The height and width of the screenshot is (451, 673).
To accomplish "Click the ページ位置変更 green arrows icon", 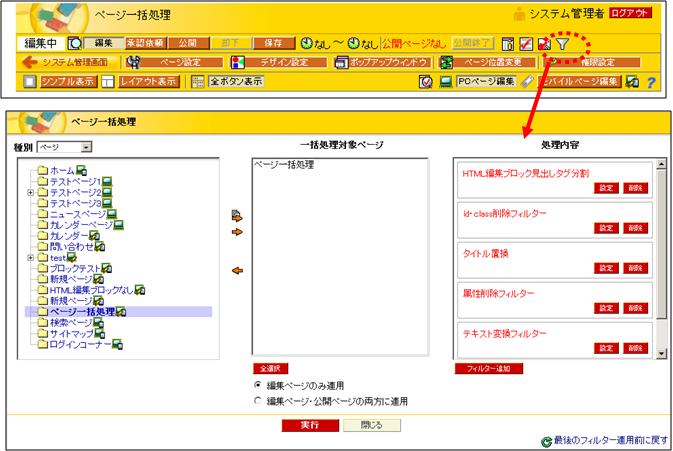I will [x=446, y=63].
